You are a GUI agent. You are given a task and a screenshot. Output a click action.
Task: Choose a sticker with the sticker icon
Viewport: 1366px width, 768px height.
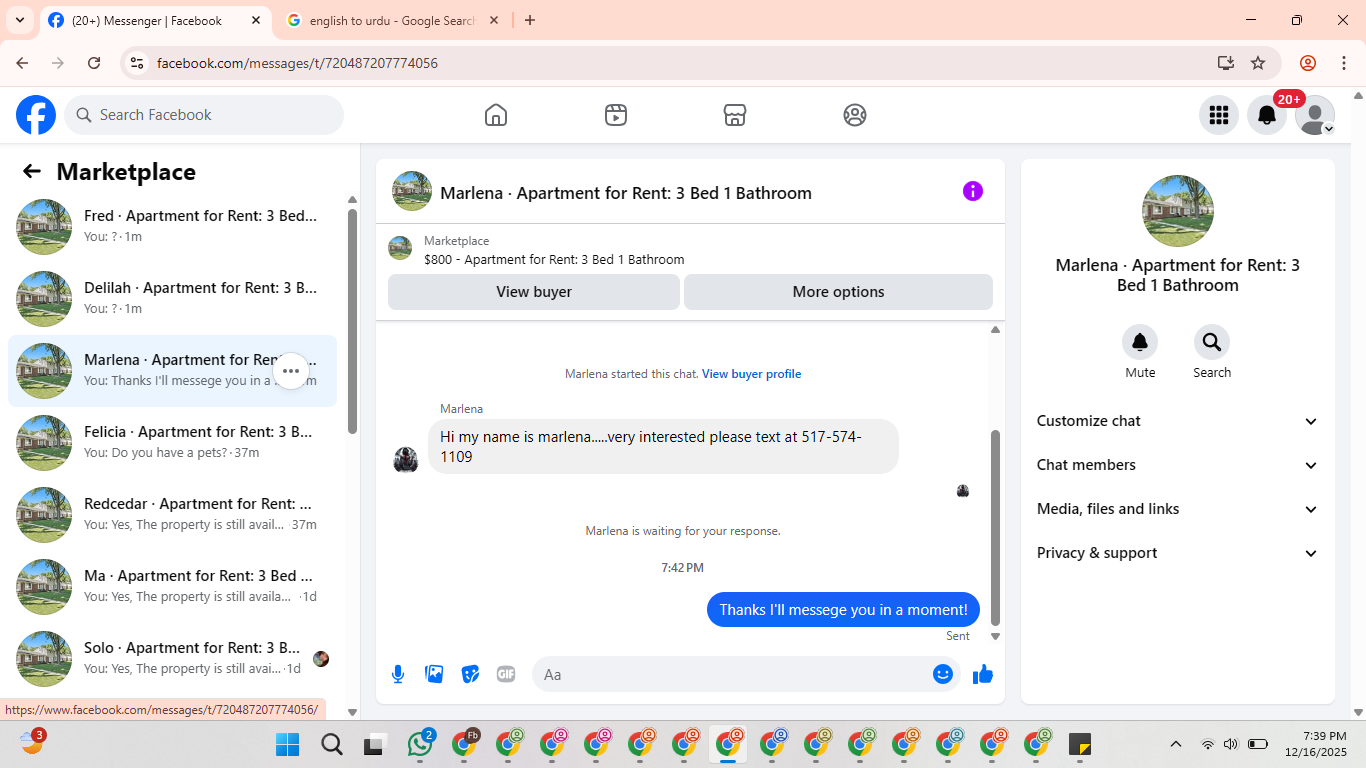(470, 674)
